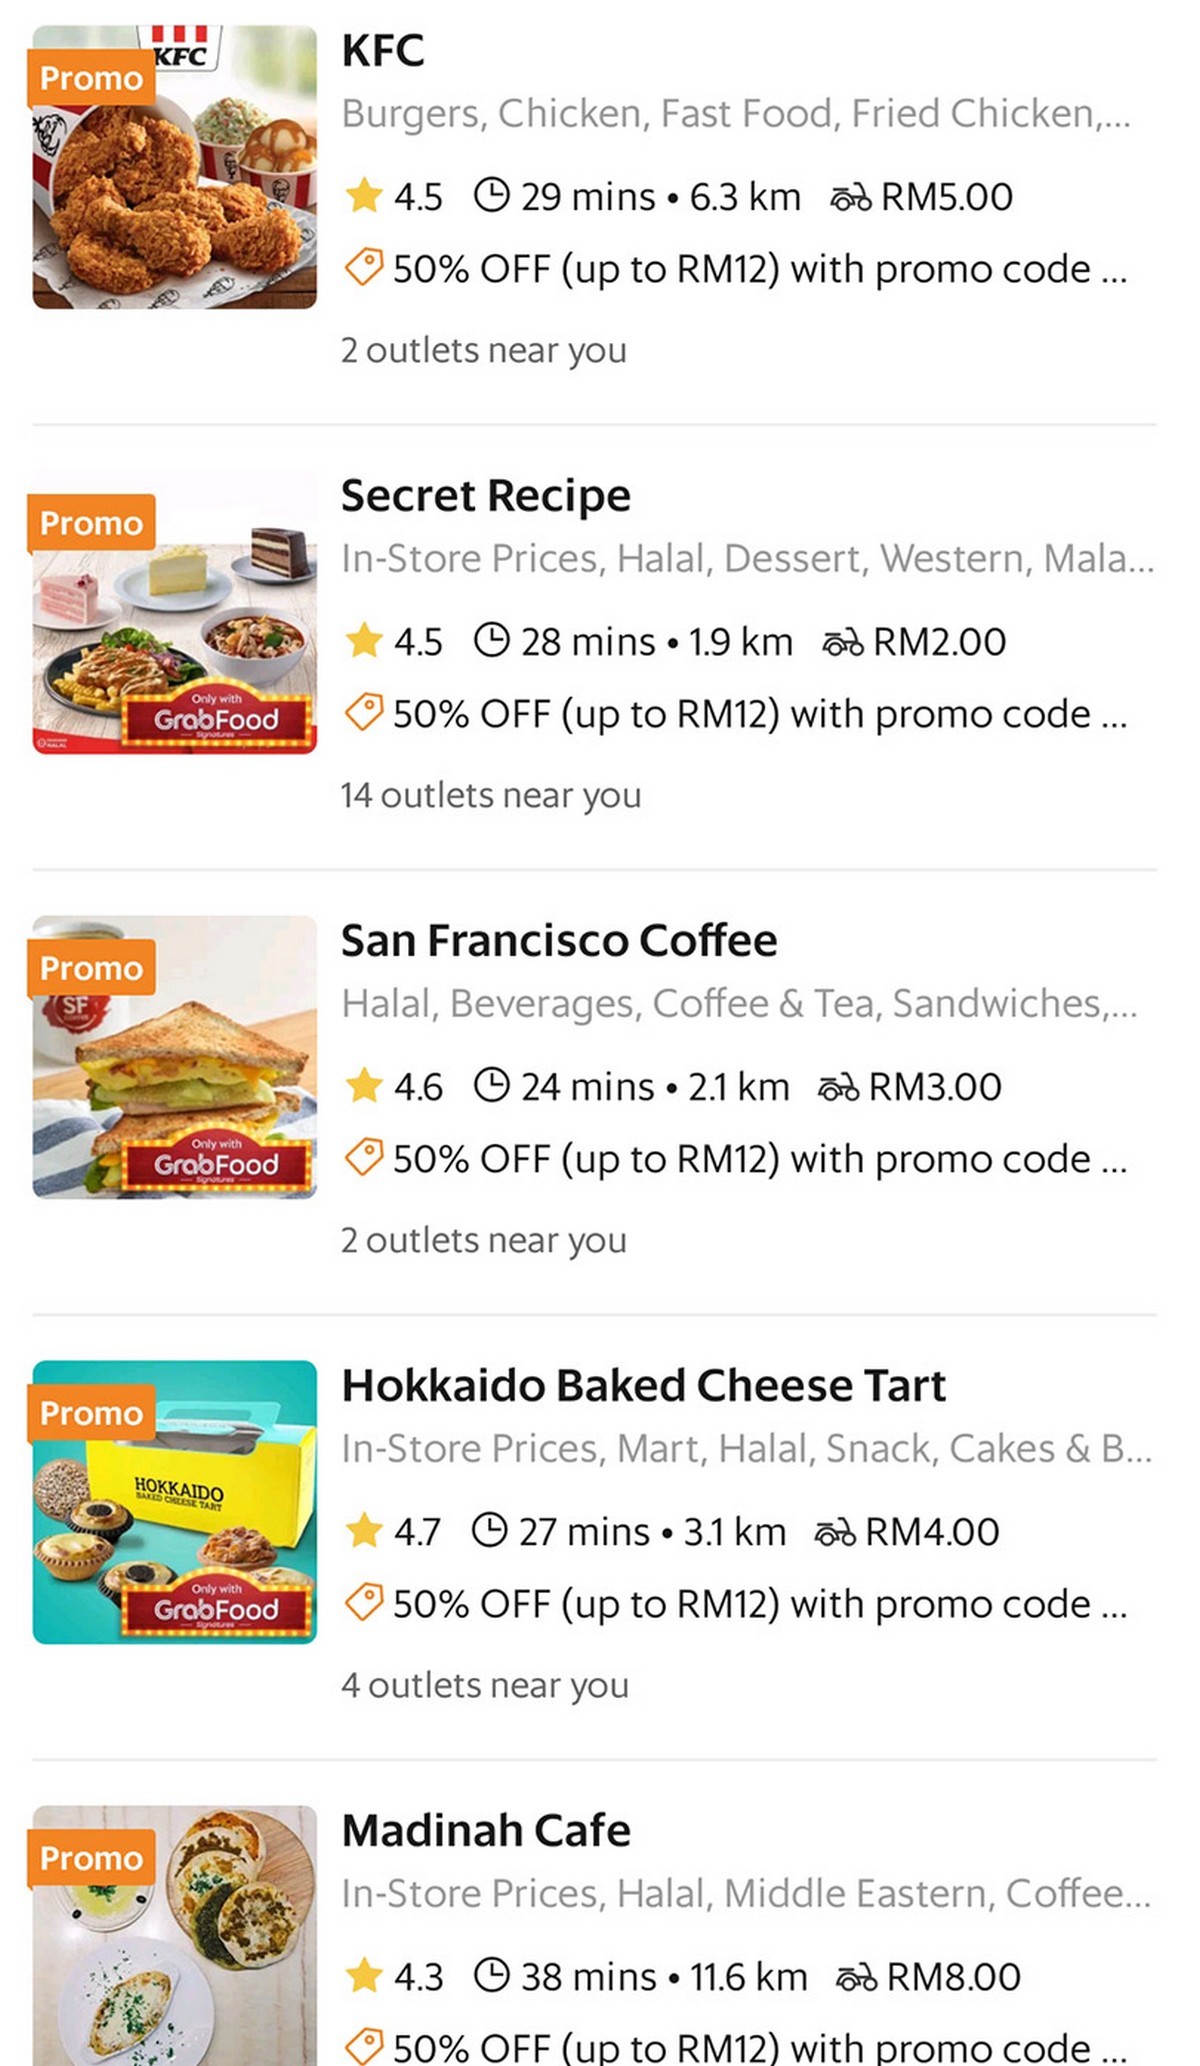
Task: Open Secret Recipe restaurant listing title
Action: (486, 495)
